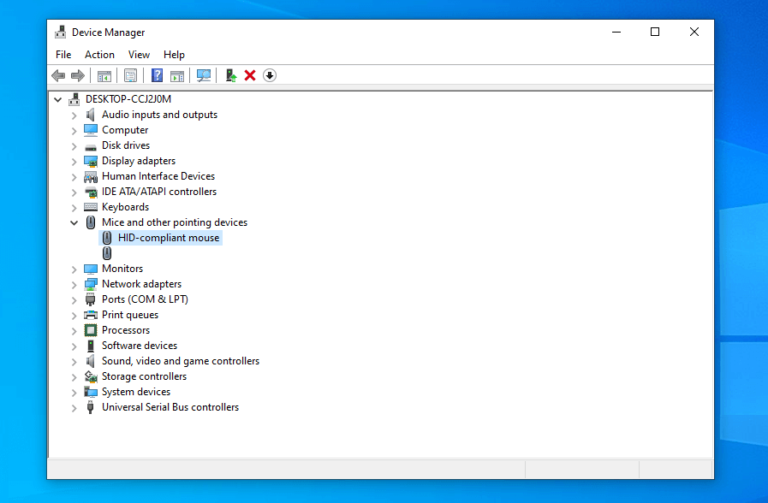Expand the Network adapters chevron

(74, 285)
